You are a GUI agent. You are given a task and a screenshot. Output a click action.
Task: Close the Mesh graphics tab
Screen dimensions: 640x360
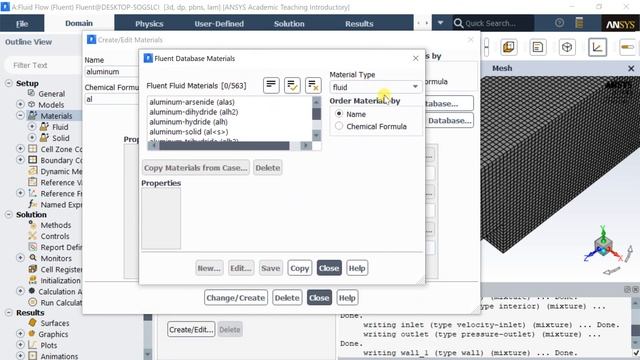631,68
